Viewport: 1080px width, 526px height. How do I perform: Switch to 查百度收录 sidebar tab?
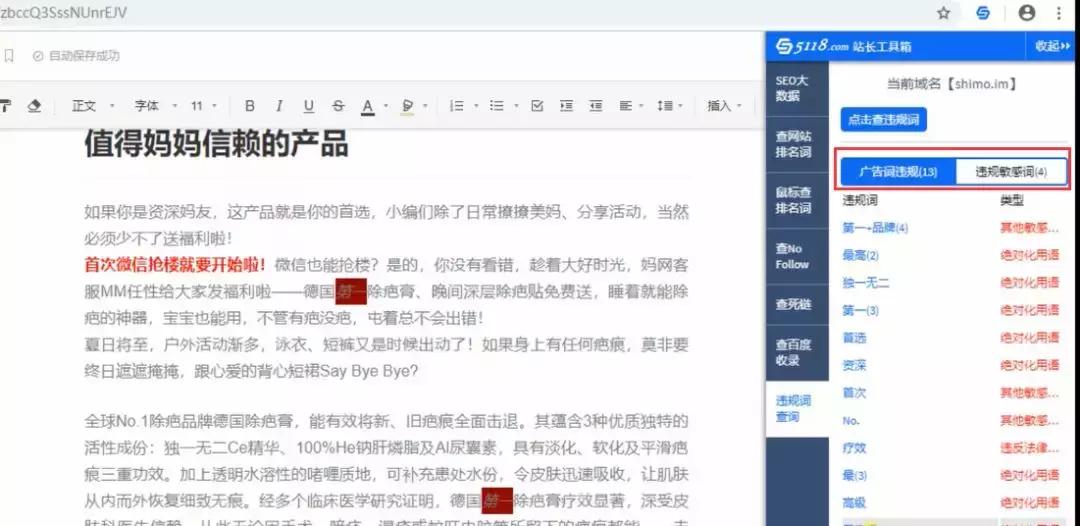[x=797, y=352]
